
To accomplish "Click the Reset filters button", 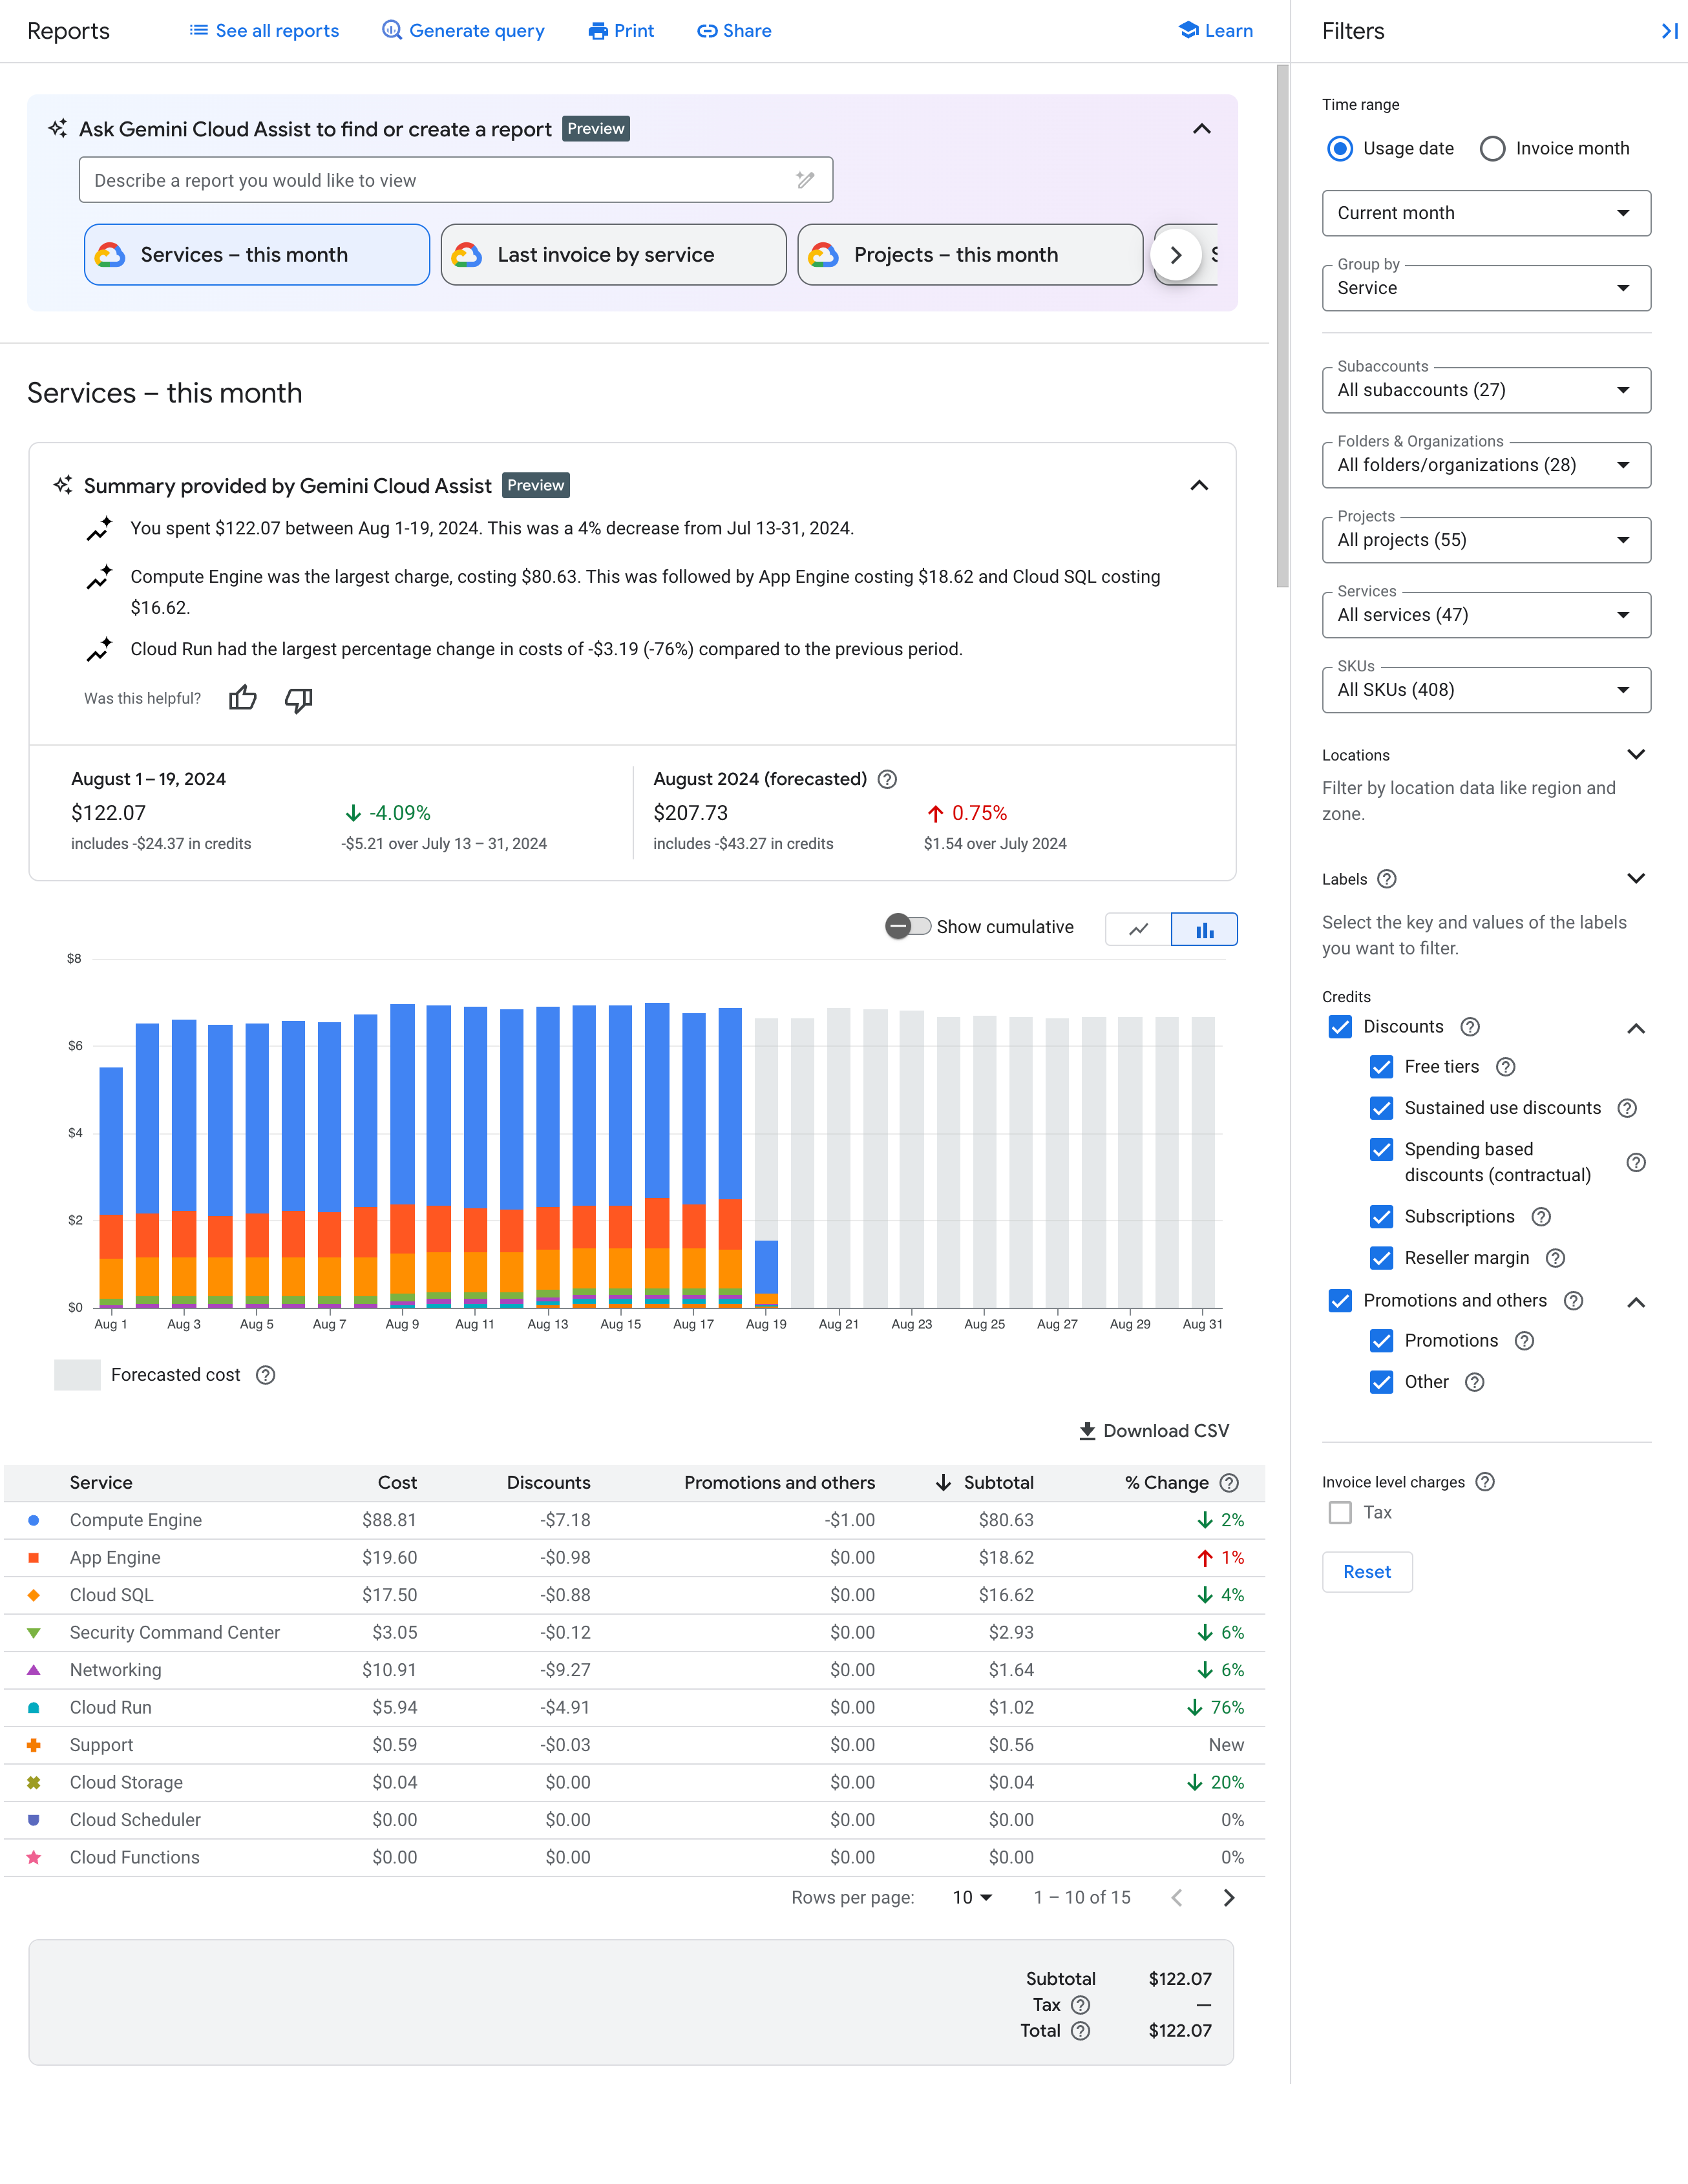I will pyautogui.click(x=1366, y=1571).
